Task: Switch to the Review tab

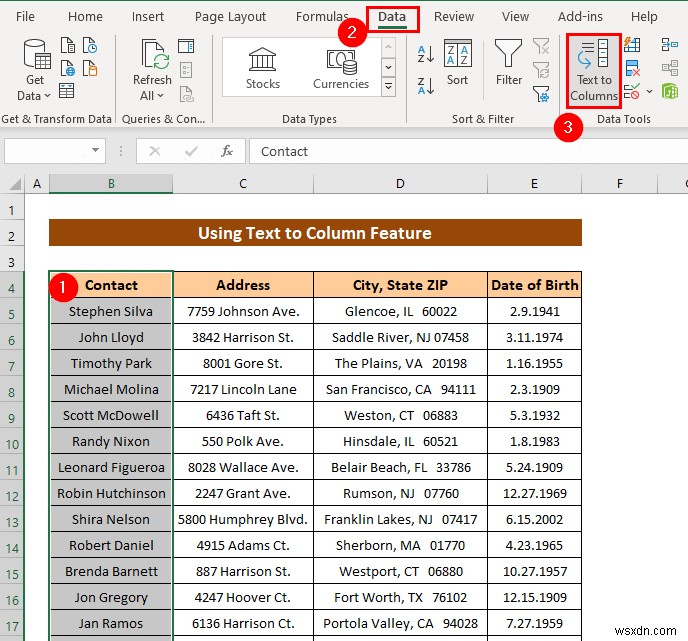Action: pos(454,17)
